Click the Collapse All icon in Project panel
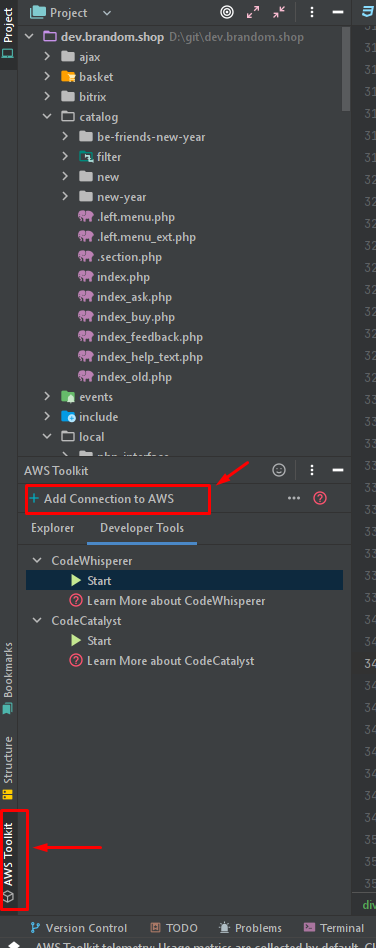 (279, 12)
